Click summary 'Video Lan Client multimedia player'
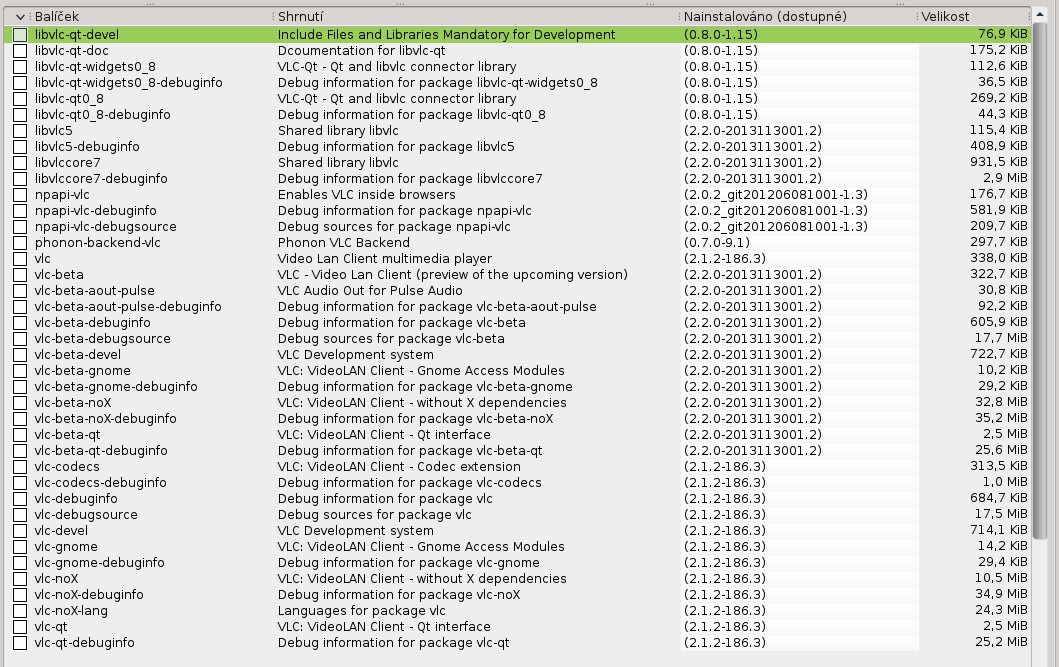This screenshot has height=667, width=1059. click(x=385, y=259)
